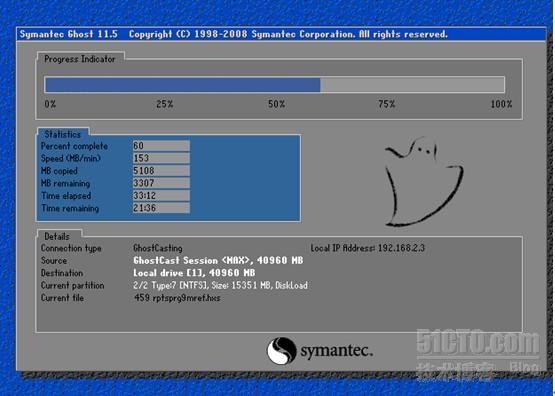The height and width of the screenshot is (396, 555).
Task: Click the Local IP Address 192.168.2.3 text
Action: (x=367, y=248)
